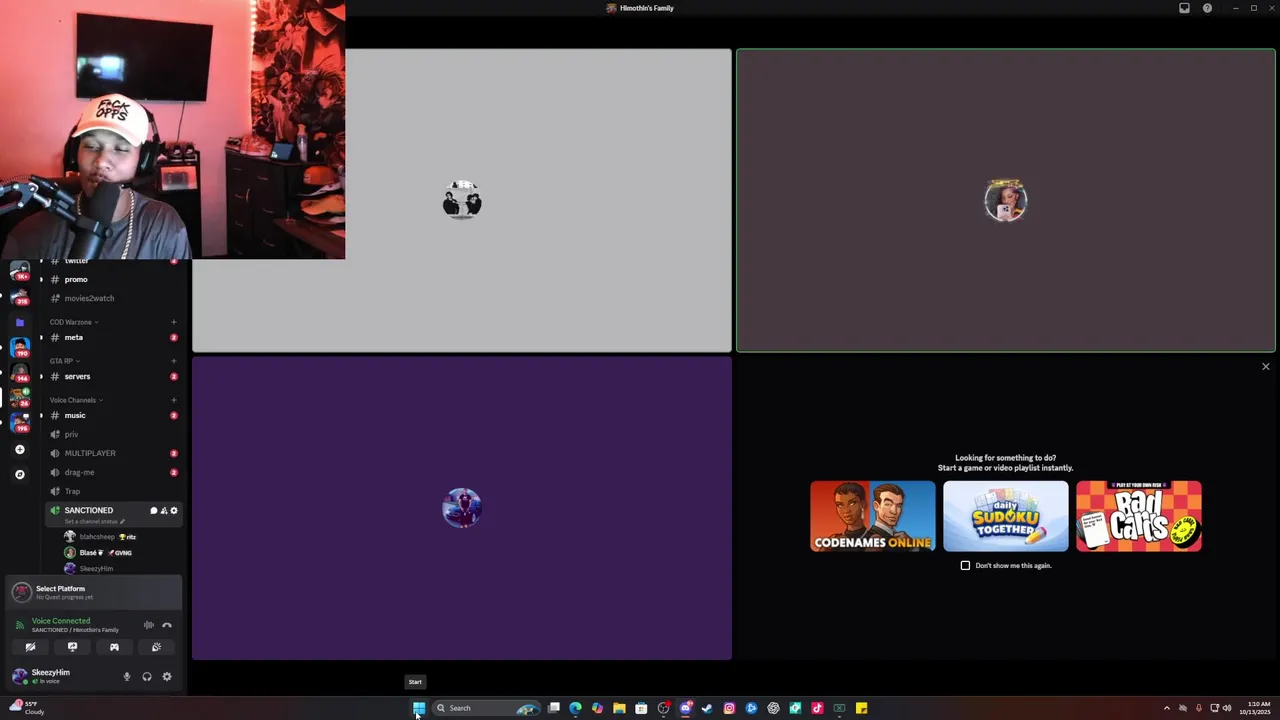
Task: Create channel in Voice Channels category
Action: click(174, 400)
